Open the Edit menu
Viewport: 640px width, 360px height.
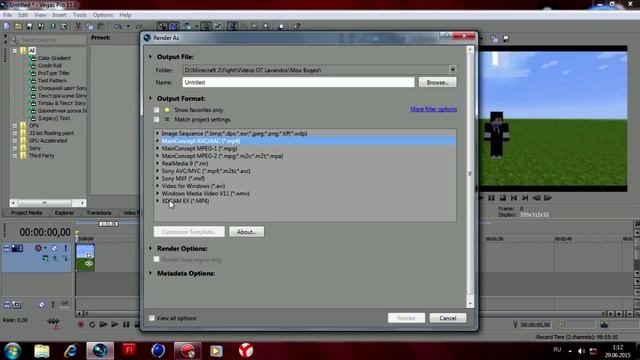point(23,15)
